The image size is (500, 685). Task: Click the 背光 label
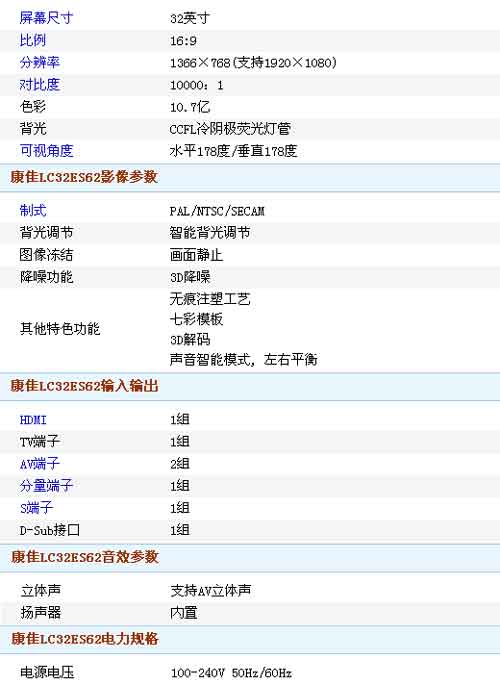[x=33, y=128]
